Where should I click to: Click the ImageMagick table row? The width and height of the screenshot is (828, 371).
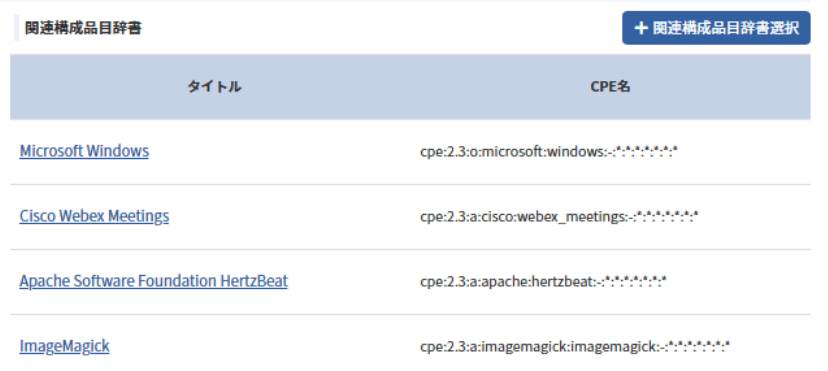(x=410, y=343)
